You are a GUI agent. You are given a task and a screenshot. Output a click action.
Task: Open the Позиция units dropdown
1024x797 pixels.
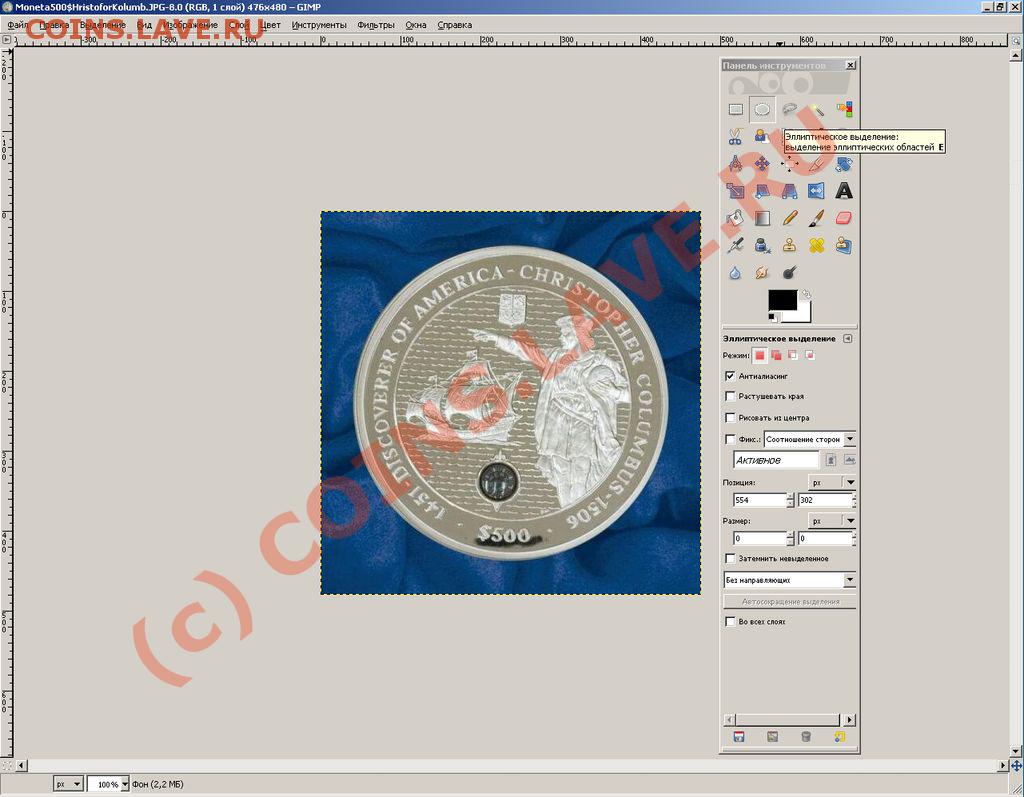832,482
